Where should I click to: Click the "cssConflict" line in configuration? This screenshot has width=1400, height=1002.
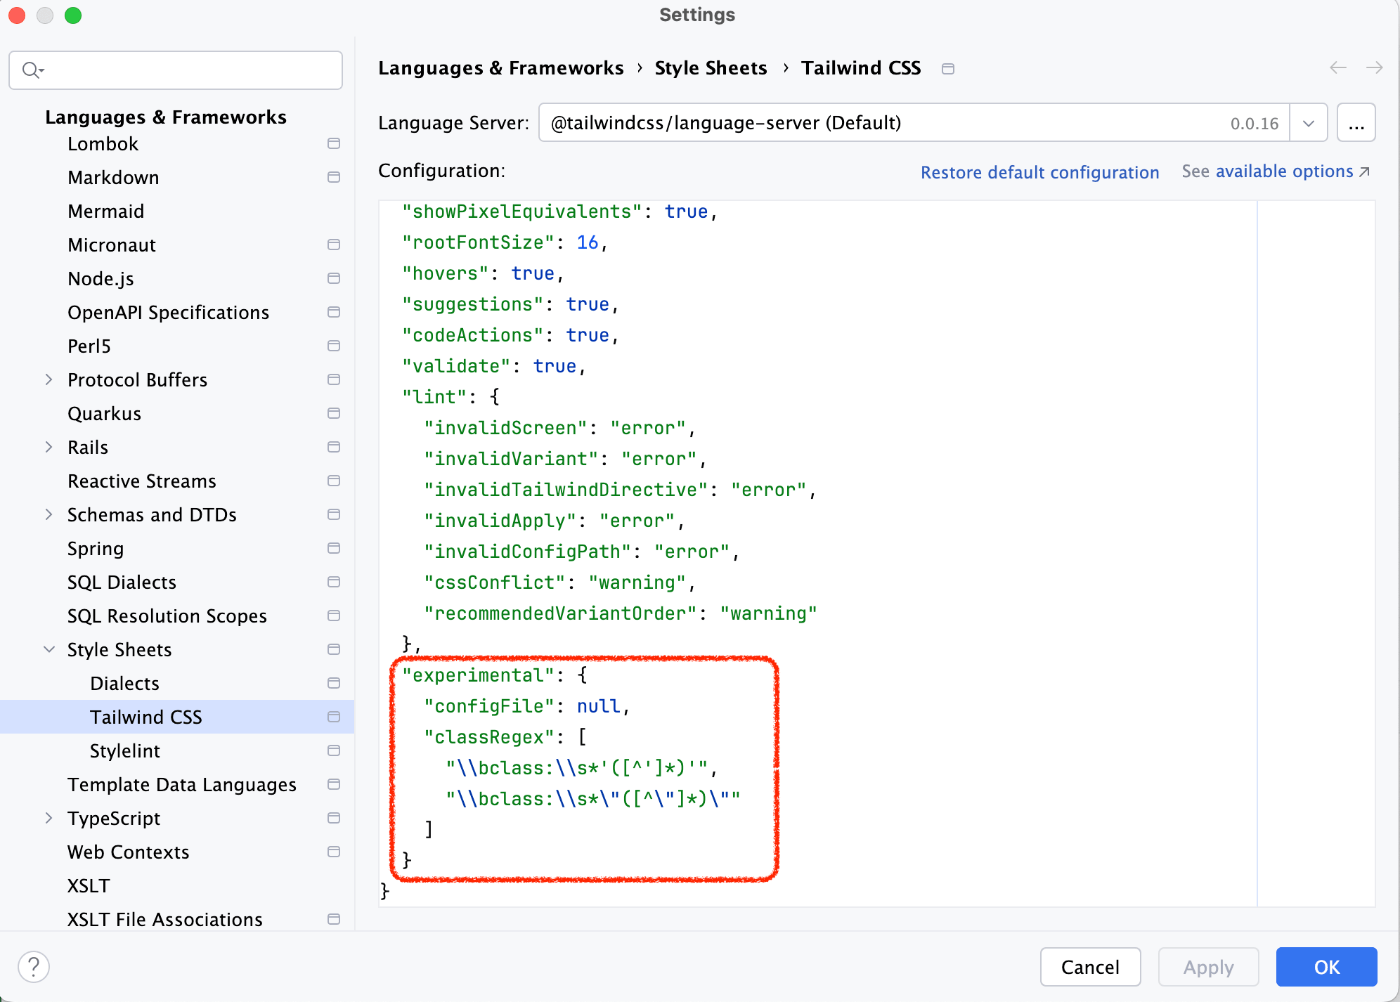(x=559, y=583)
